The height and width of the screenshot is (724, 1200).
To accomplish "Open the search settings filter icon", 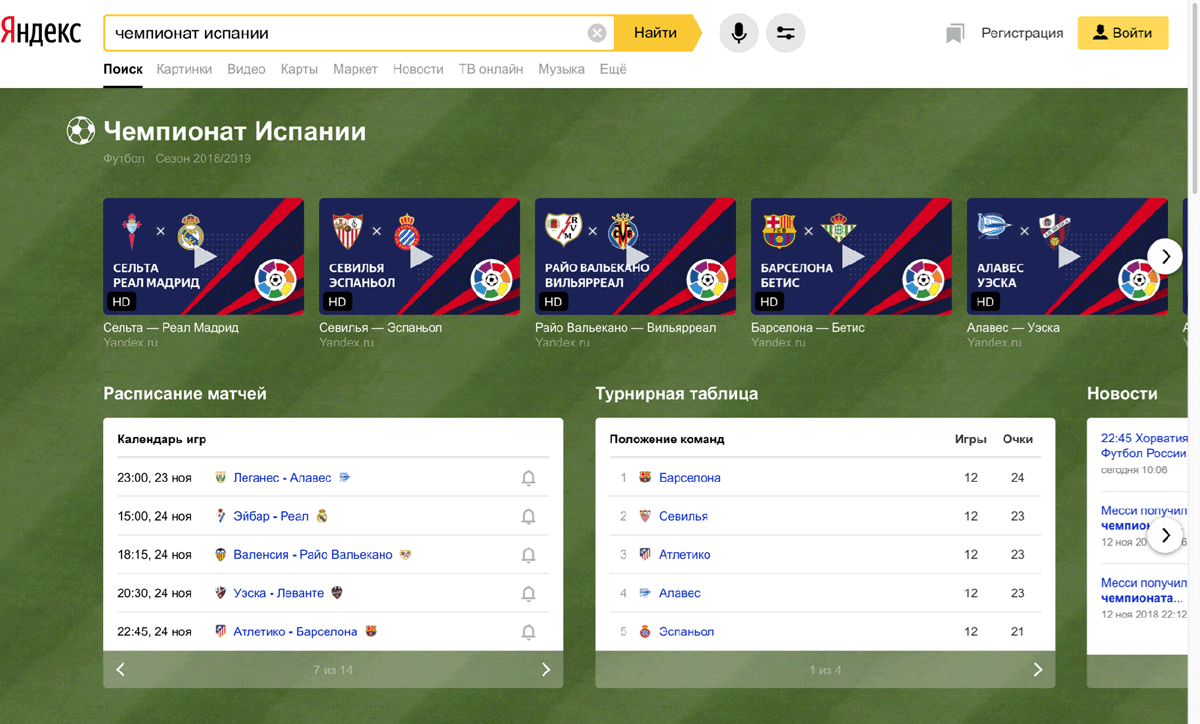I will 785,33.
